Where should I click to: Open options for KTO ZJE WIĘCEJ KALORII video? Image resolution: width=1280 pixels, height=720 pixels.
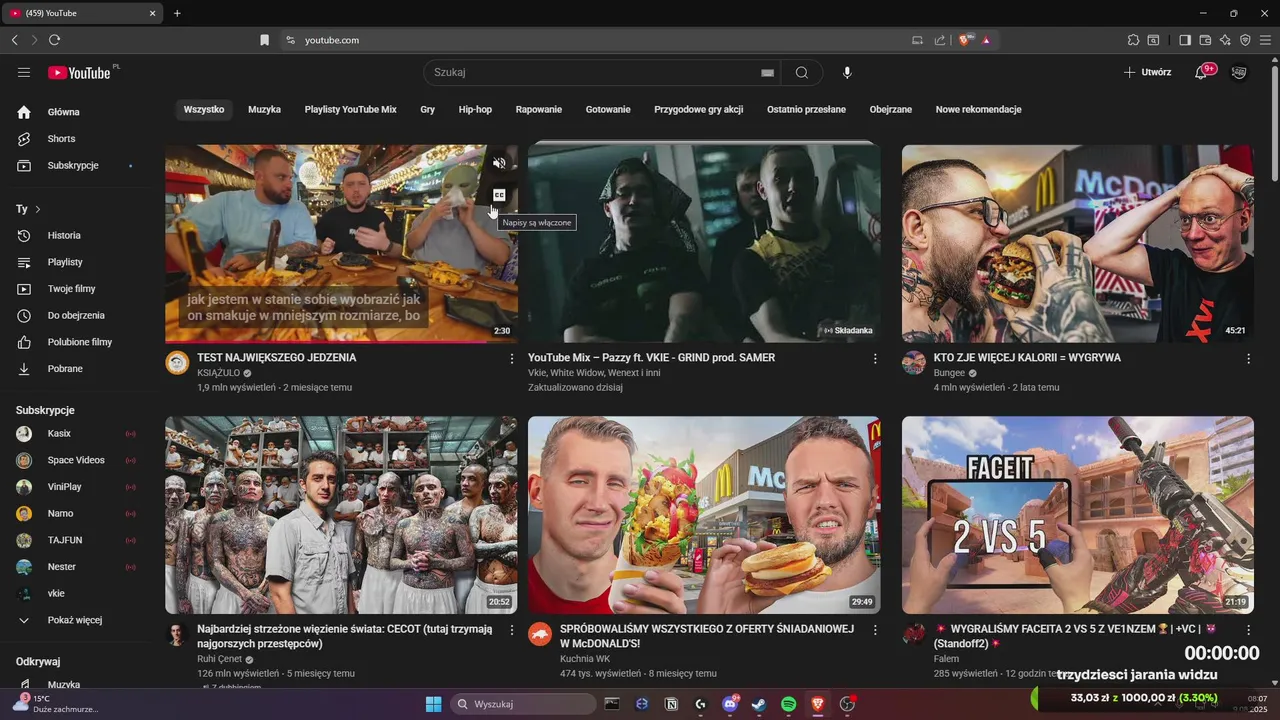pyautogui.click(x=1248, y=358)
